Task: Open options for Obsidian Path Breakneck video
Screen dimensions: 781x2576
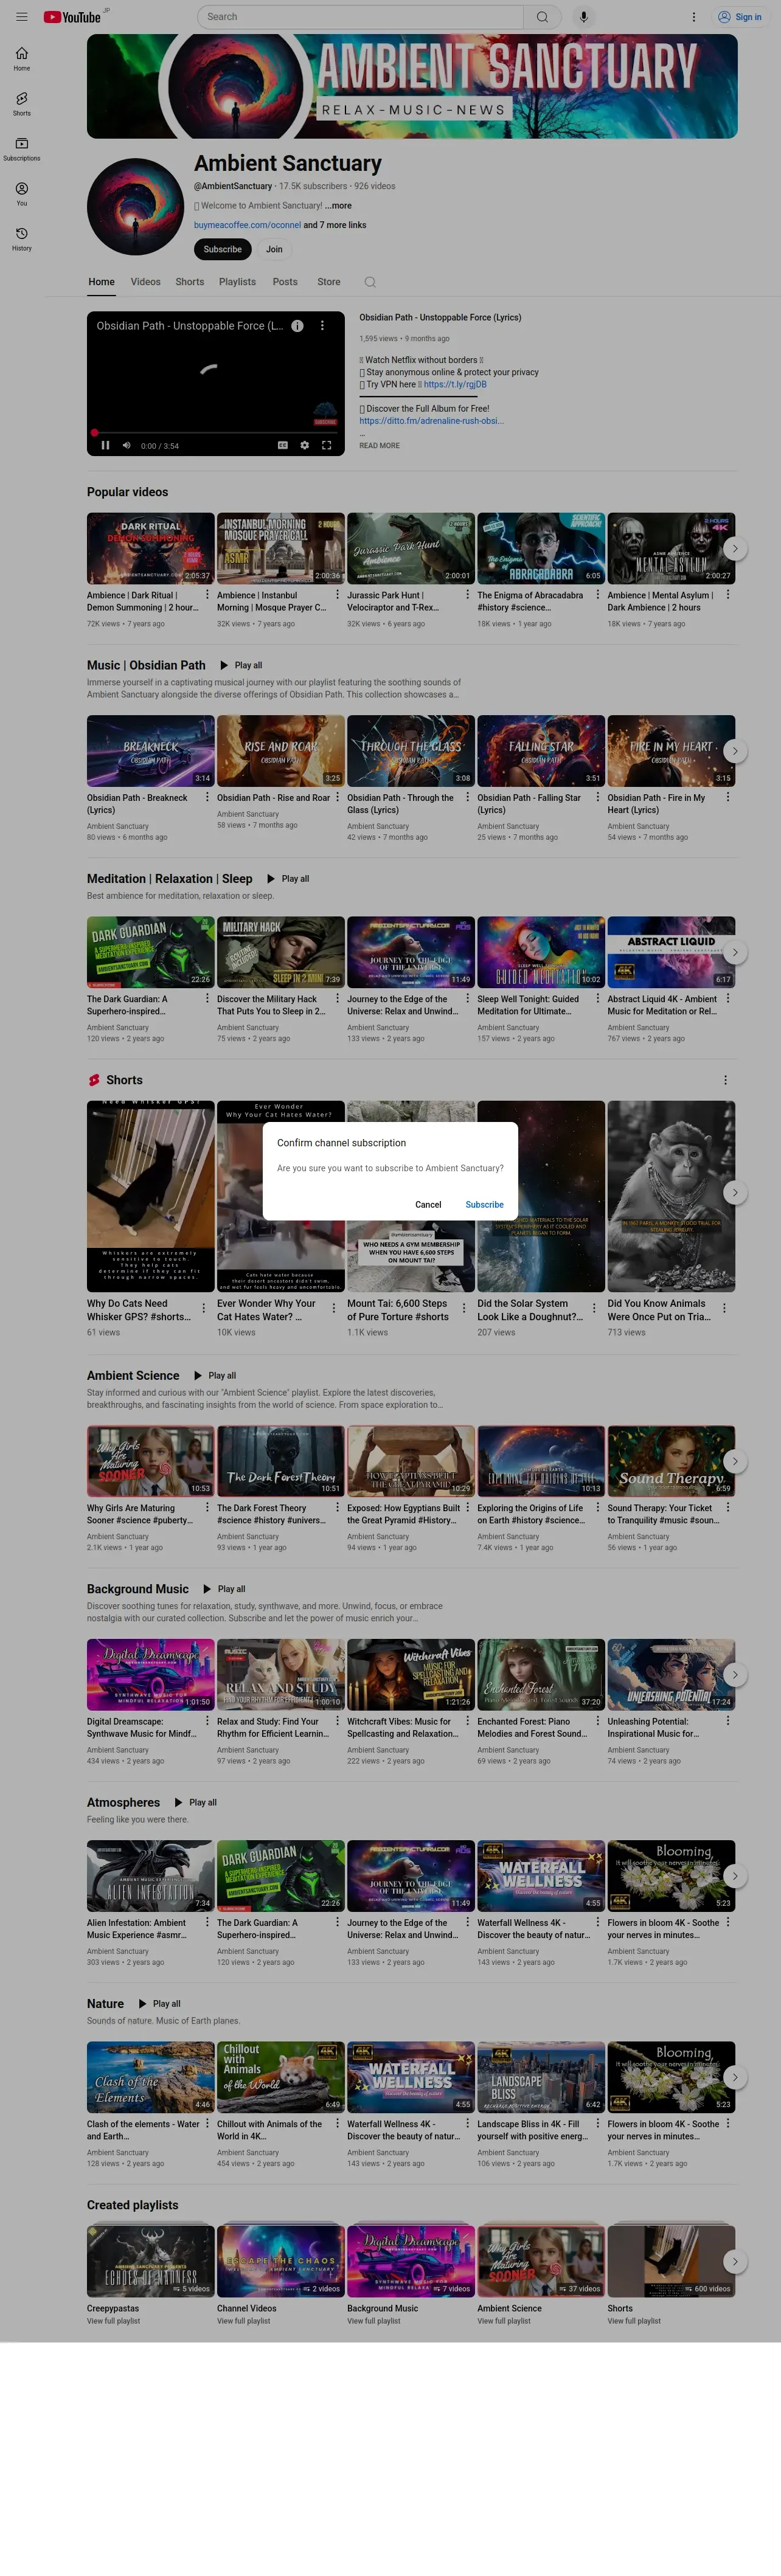Action: 207,798
